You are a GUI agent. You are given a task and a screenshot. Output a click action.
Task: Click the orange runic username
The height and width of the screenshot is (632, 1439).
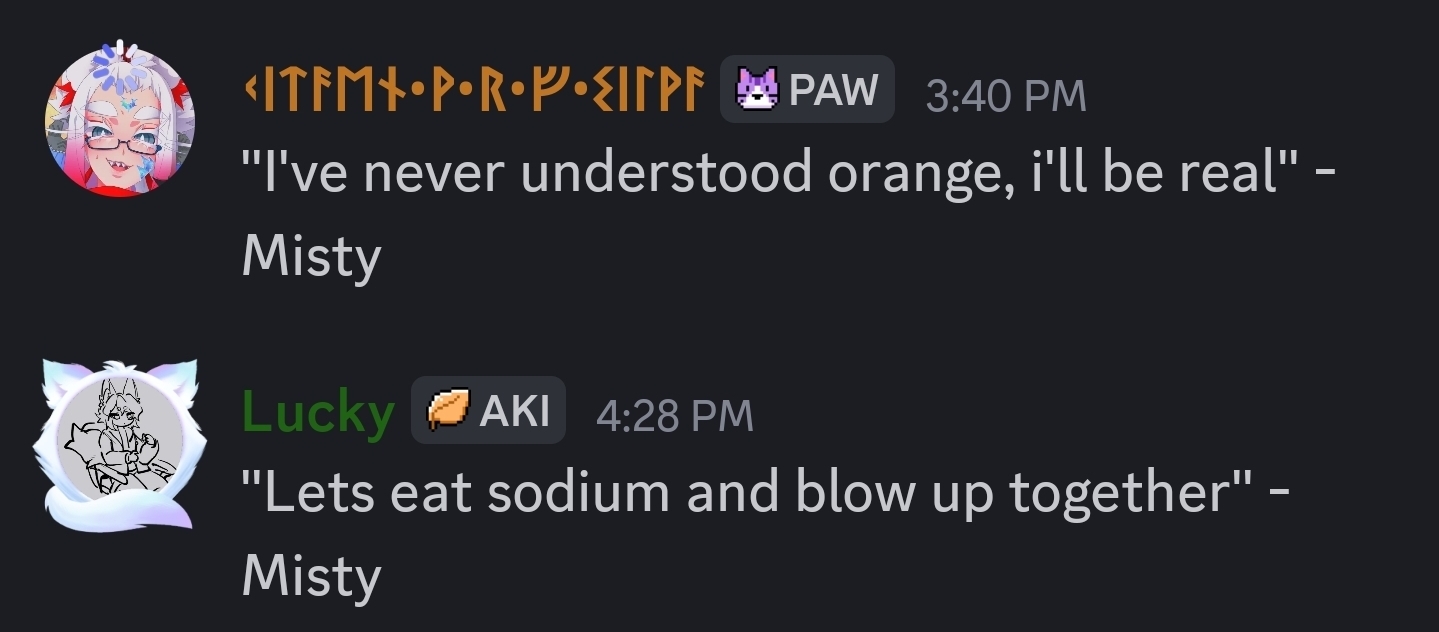(474, 92)
